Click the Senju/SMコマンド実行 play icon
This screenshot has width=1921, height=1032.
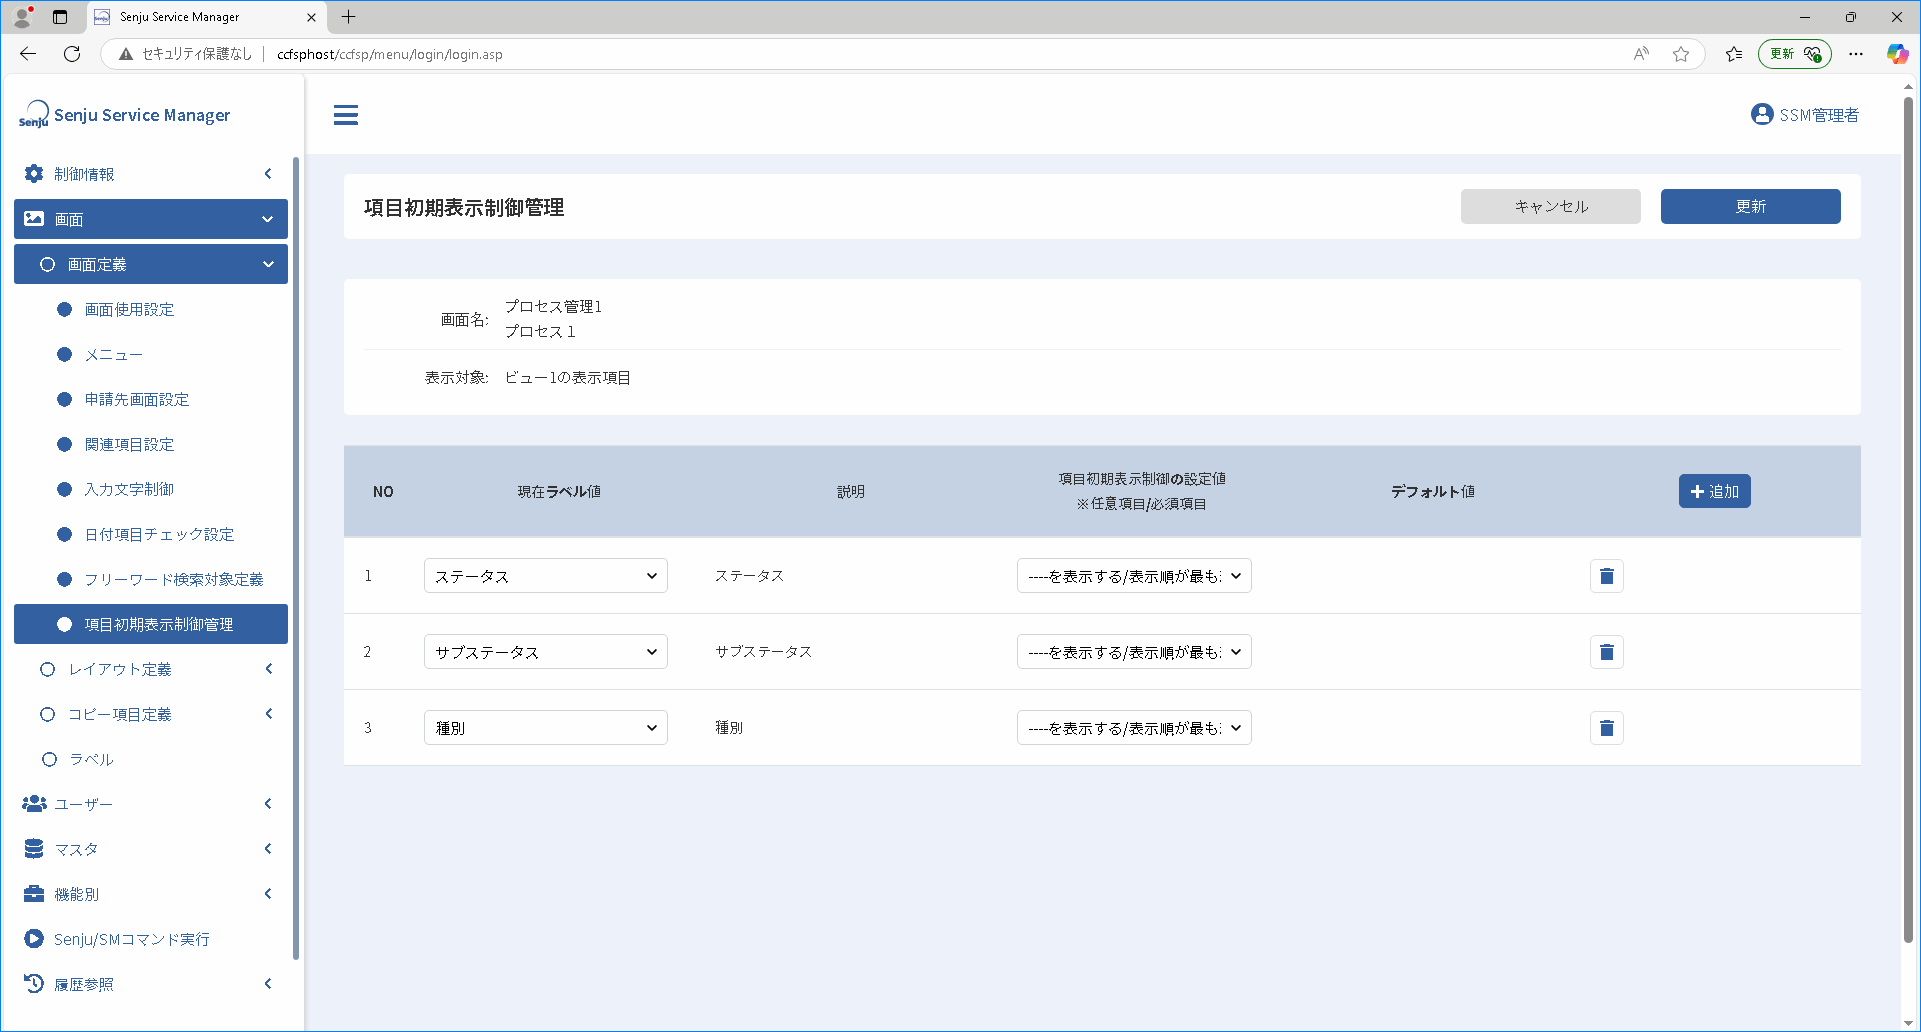[x=34, y=939]
